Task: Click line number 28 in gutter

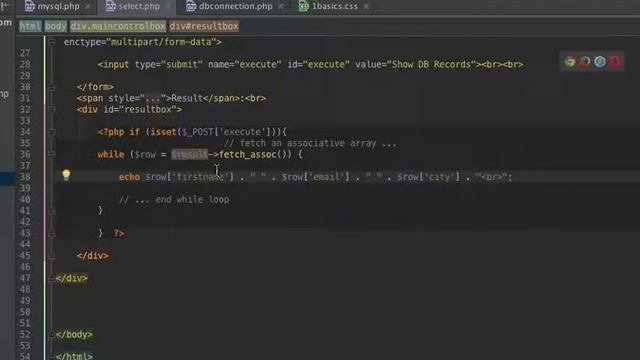Action: [25, 64]
